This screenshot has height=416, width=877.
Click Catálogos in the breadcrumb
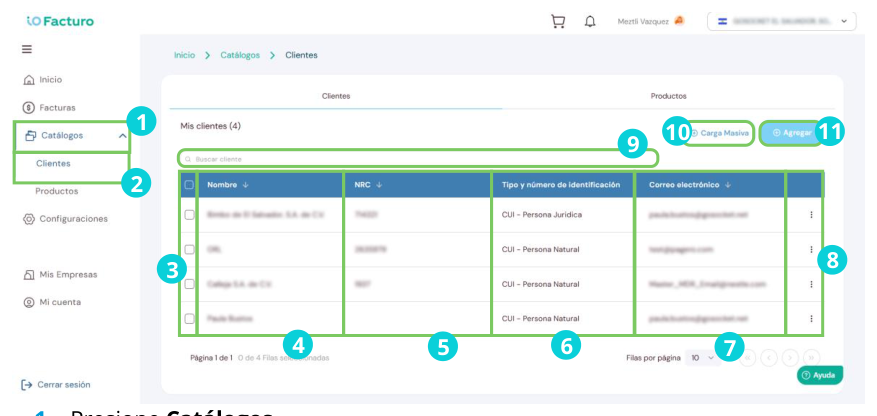pos(240,55)
